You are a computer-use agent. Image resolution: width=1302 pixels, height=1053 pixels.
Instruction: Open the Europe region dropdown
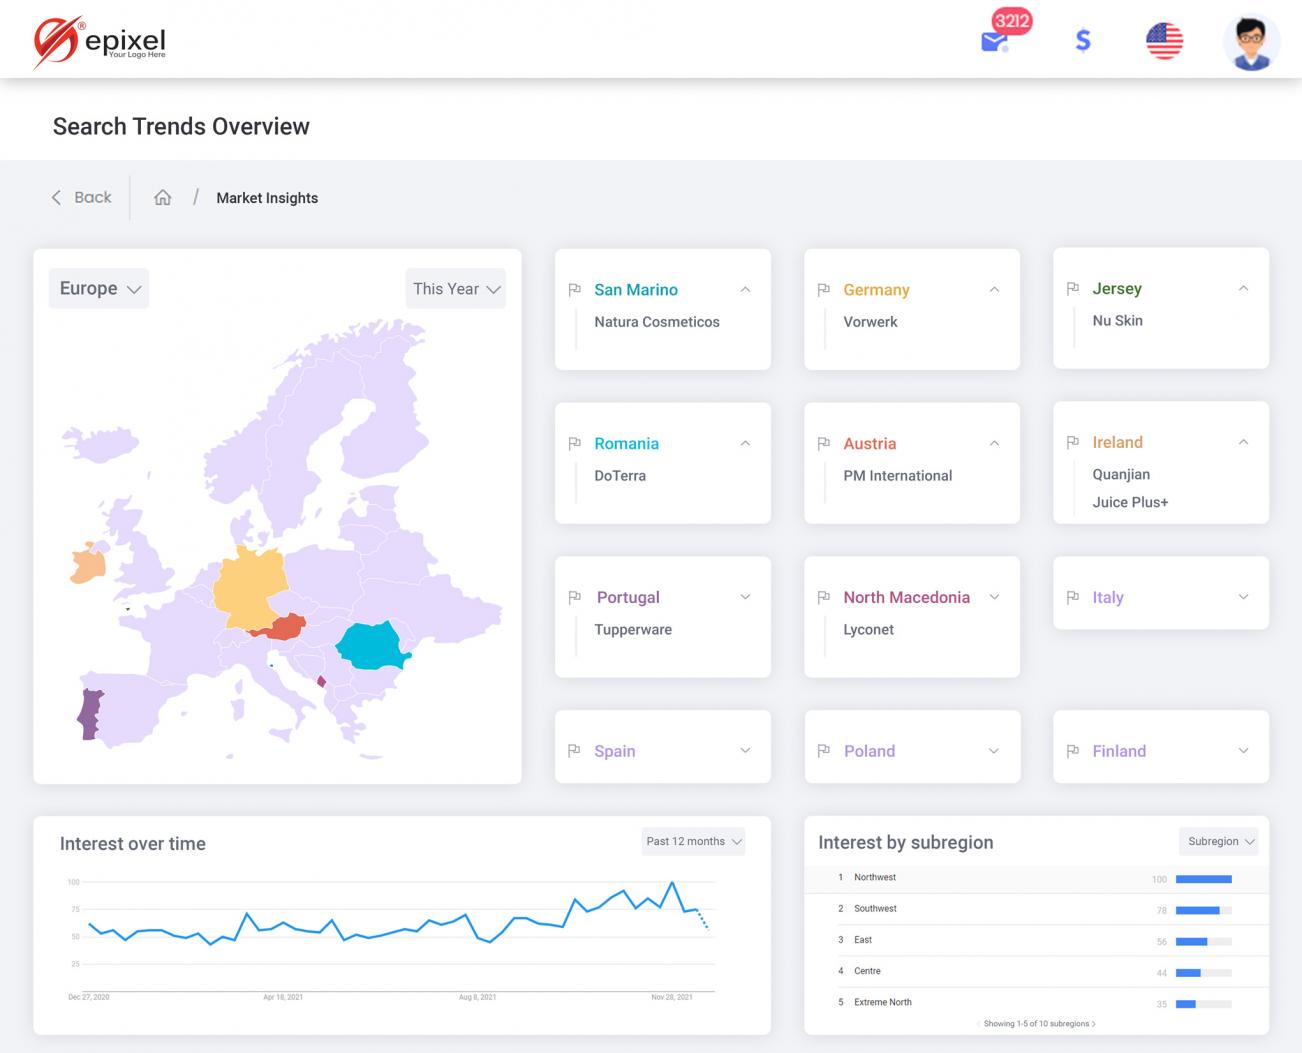pyautogui.click(x=99, y=288)
